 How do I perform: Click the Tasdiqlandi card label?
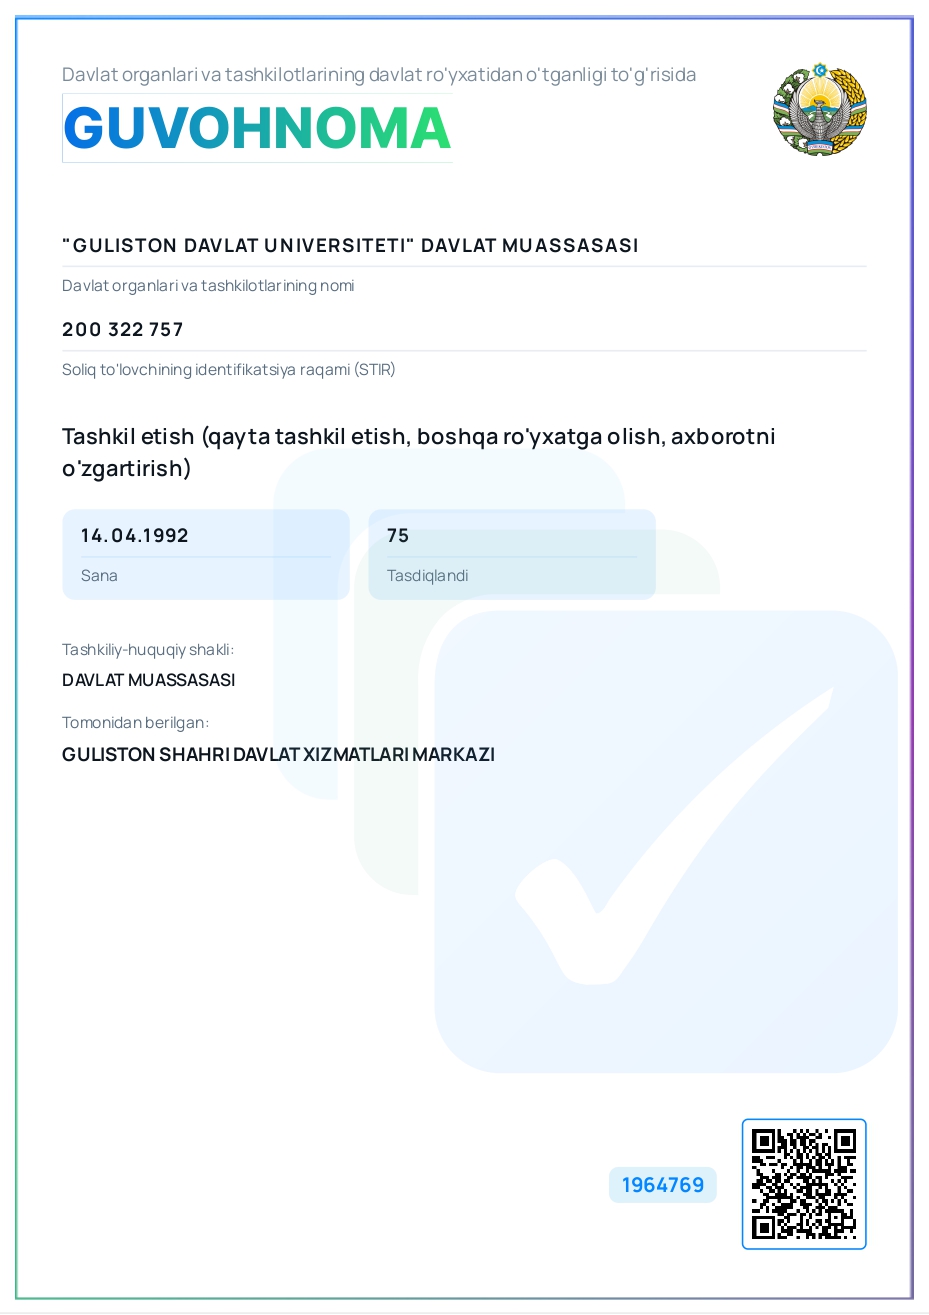[x=428, y=576]
